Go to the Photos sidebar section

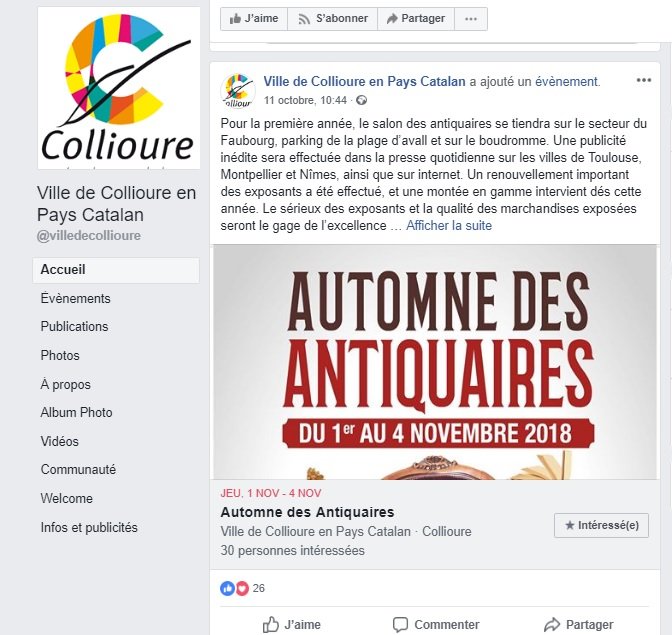coord(60,355)
